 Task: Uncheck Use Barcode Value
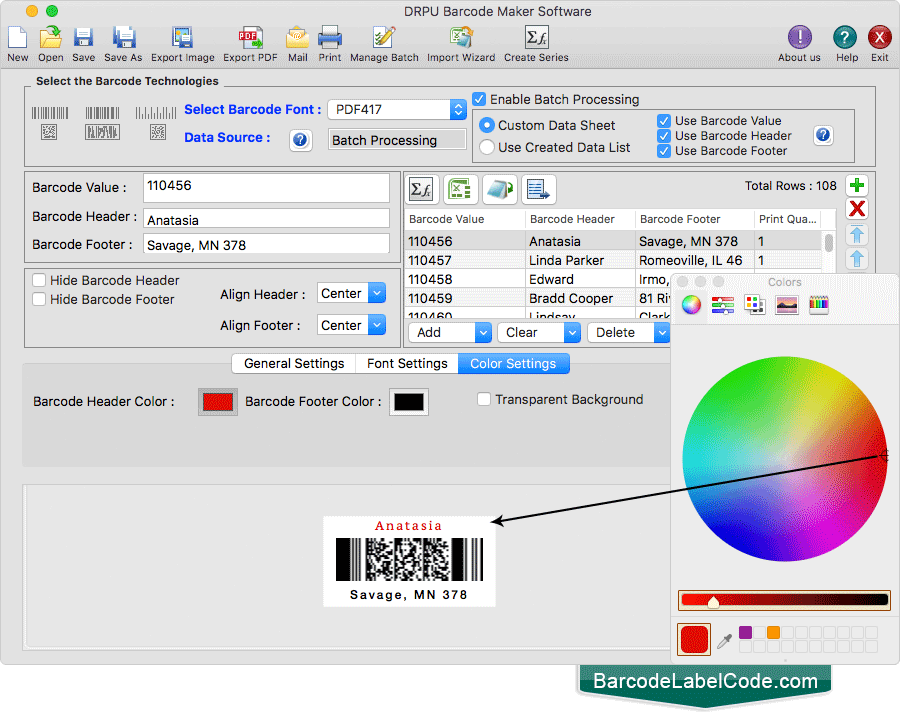(x=664, y=121)
